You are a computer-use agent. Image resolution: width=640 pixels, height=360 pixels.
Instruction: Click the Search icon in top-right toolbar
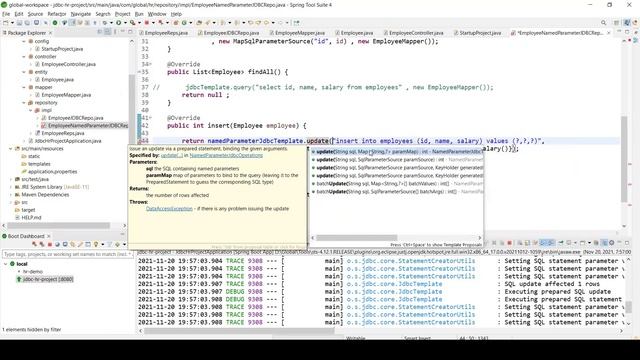tap(603, 23)
